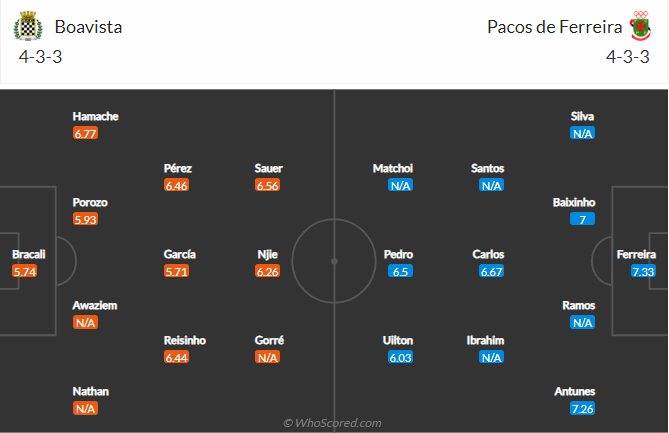Click Pedro's 6.5 rating badge

(x=400, y=271)
